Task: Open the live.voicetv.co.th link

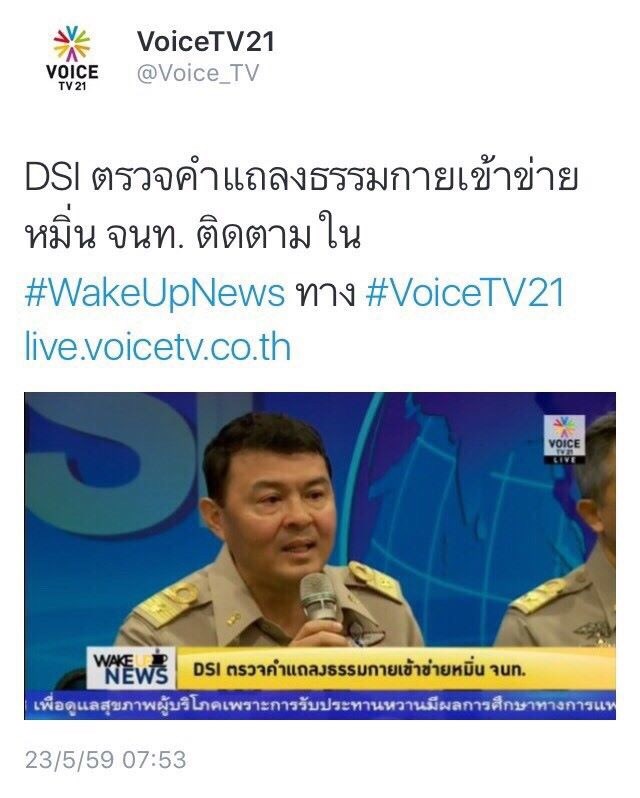Action: (158, 347)
